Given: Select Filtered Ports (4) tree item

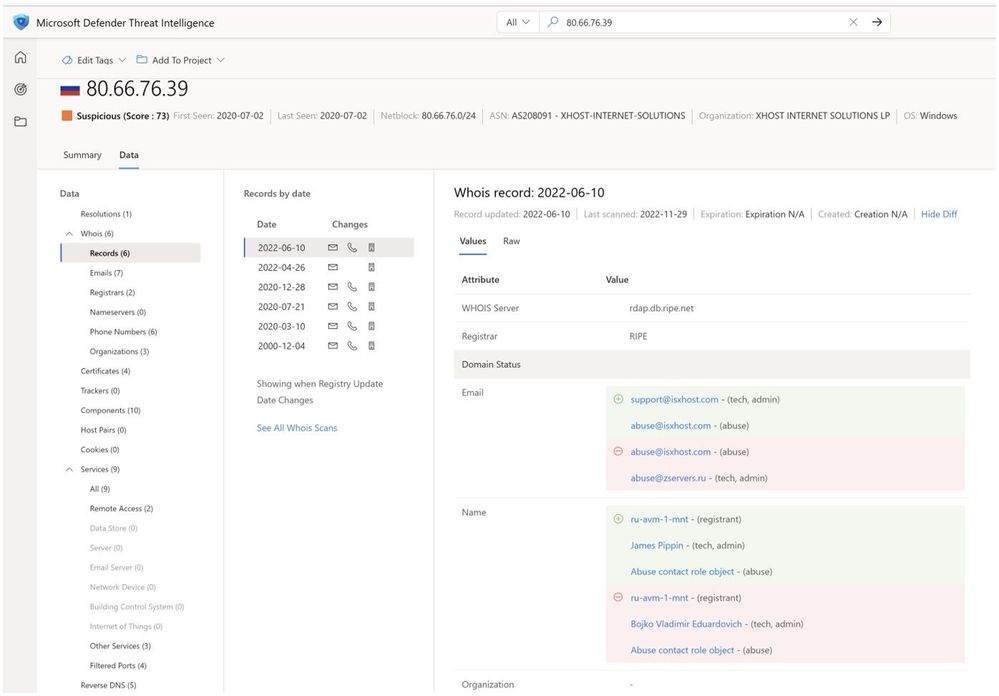Looking at the screenshot, I should coord(118,665).
